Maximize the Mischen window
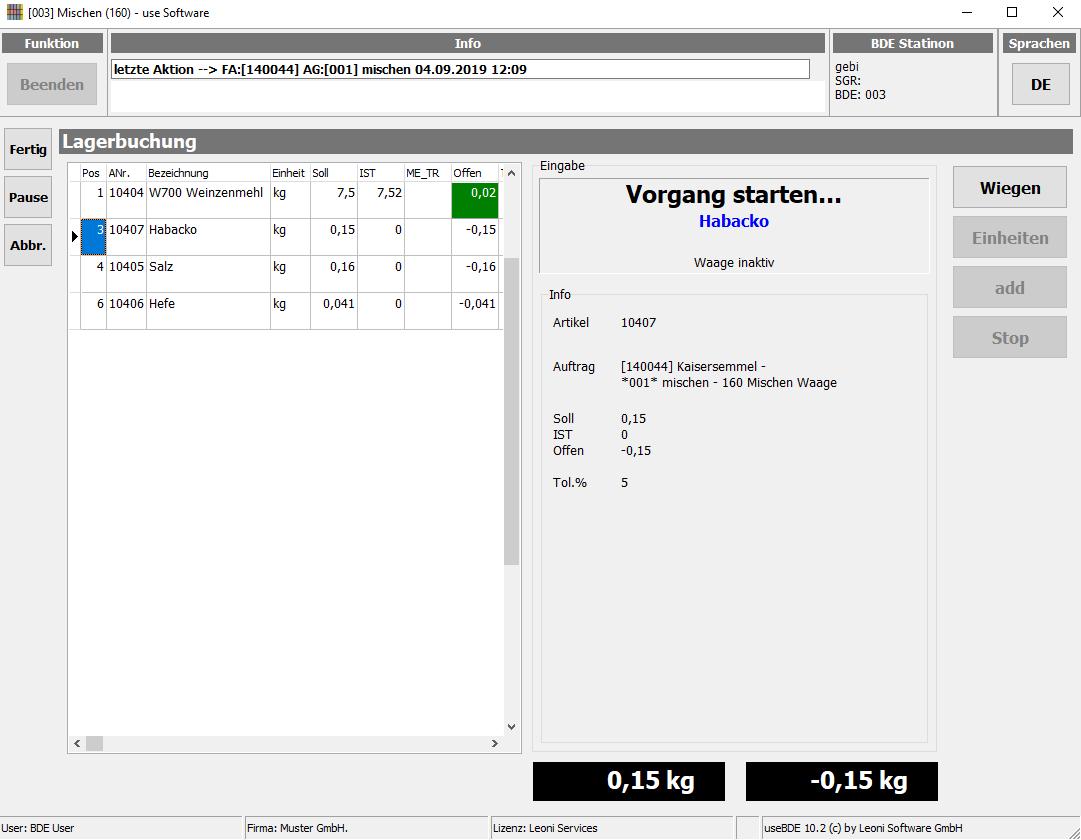Image resolution: width=1081 pixels, height=840 pixels. [x=1012, y=12]
